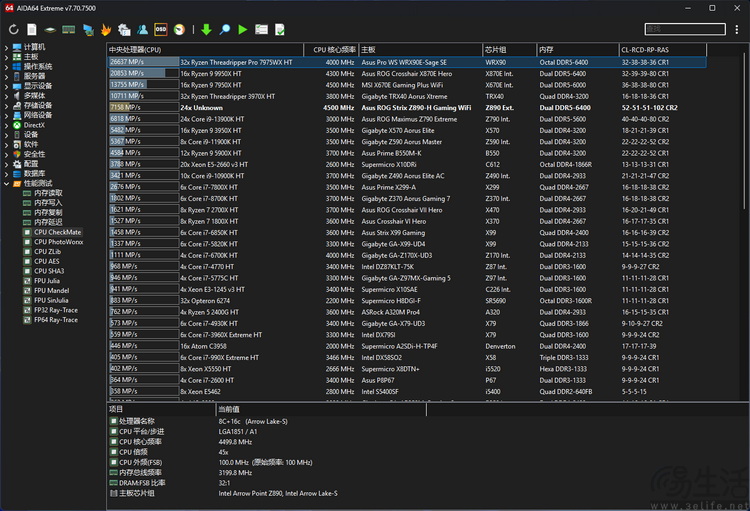Image resolution: width=750 pixels, height=511 pixels.
Task: Open the Report page icon
Action: tap(32, 30)
